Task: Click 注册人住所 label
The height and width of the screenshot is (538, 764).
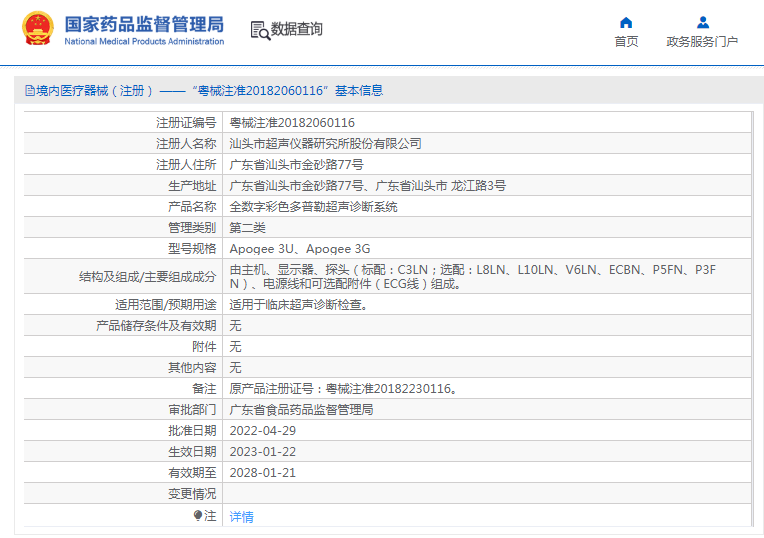Action: [186, 165]
